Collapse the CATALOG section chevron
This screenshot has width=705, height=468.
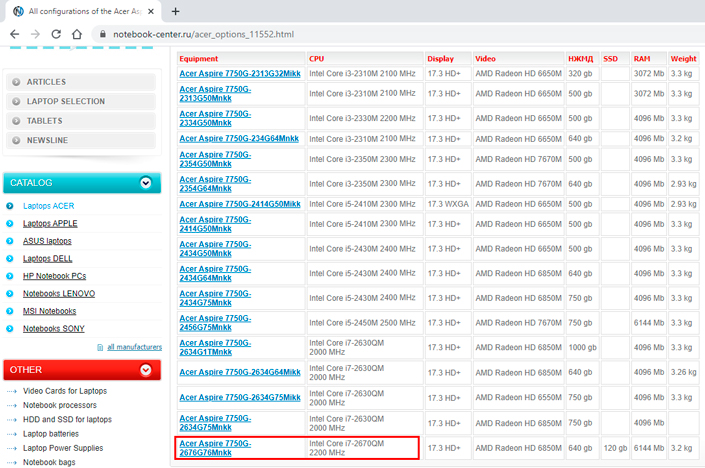145,183
